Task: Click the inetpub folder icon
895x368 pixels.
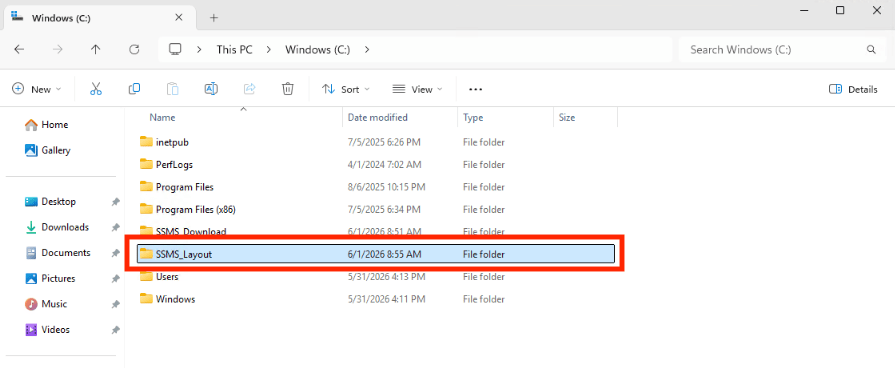Action: [147, 141]
